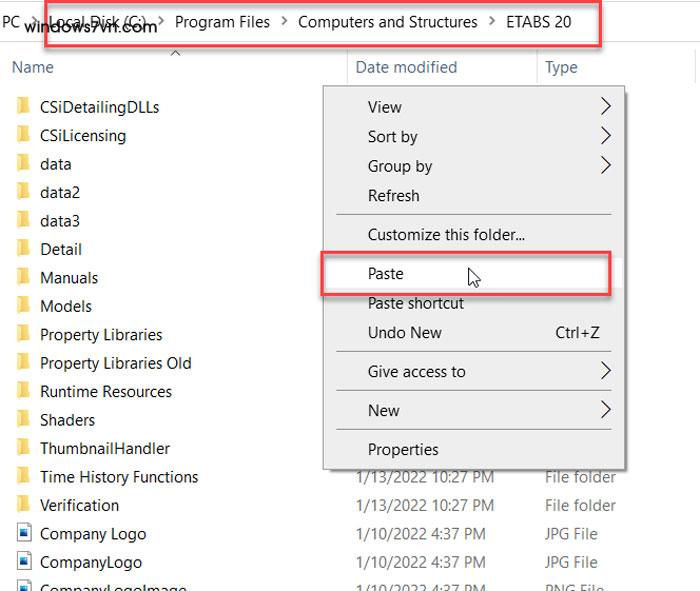Click Properties in the context menu
The image size is (700, 591).
tap(403, 449)
